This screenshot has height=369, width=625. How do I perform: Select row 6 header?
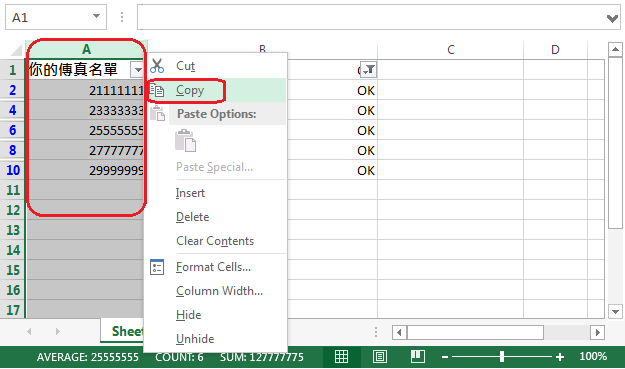[x=13, y=130]
